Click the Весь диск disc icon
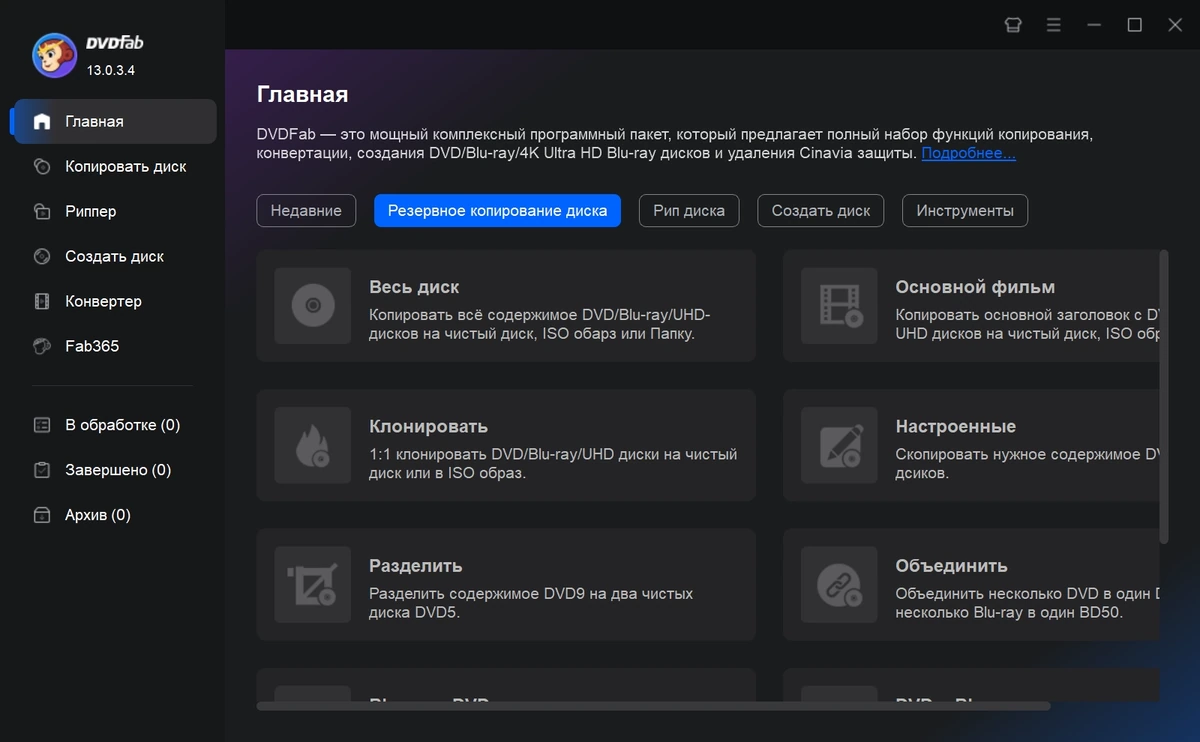The width and height of the screenshot is (1200, 742). coord(313,306)
